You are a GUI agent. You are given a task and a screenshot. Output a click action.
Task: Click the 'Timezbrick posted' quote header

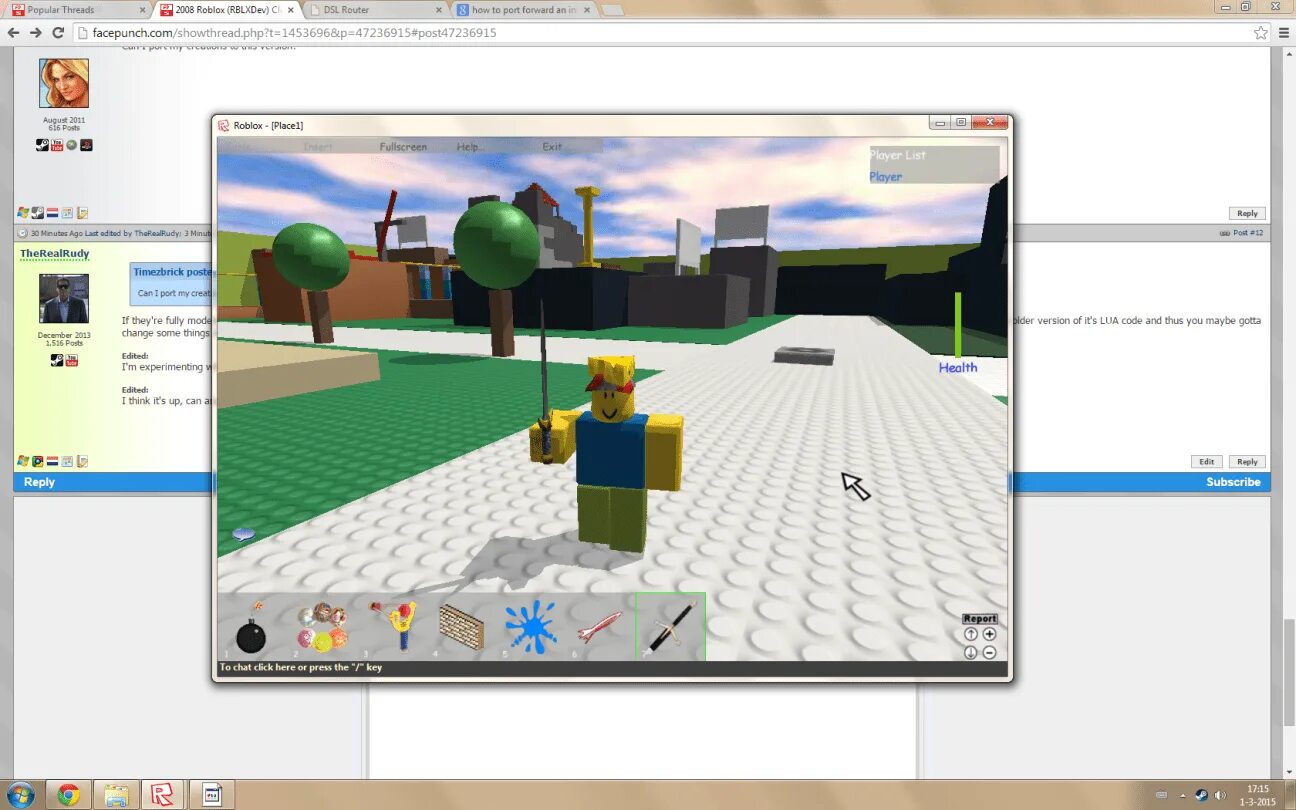click(172, 272)
